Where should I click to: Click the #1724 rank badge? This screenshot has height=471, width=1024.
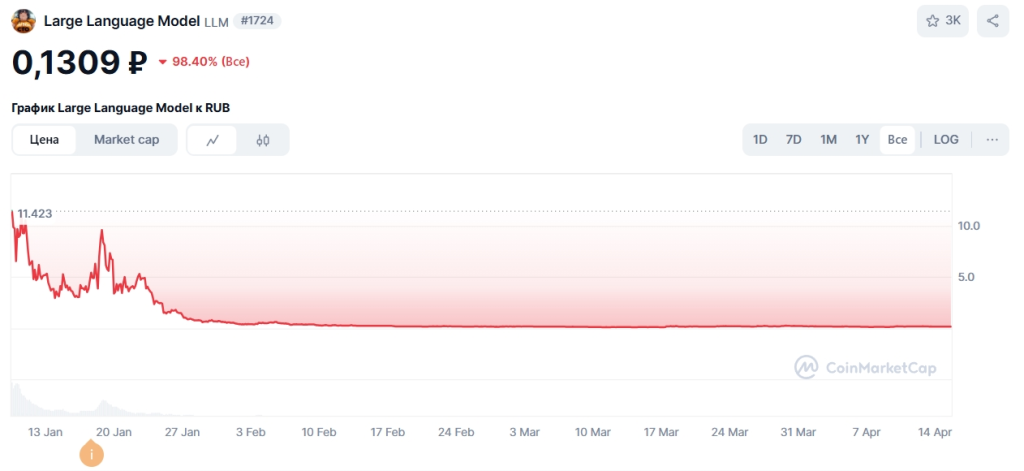point(257,21)
